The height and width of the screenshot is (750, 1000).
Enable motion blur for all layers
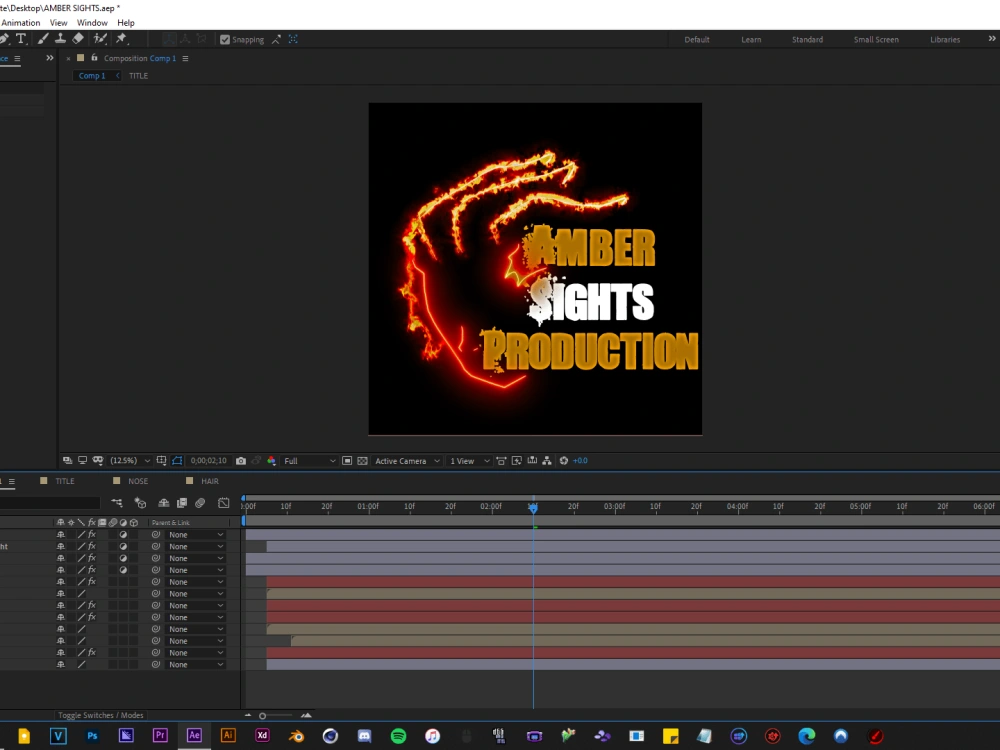click(x=200, y=503)
